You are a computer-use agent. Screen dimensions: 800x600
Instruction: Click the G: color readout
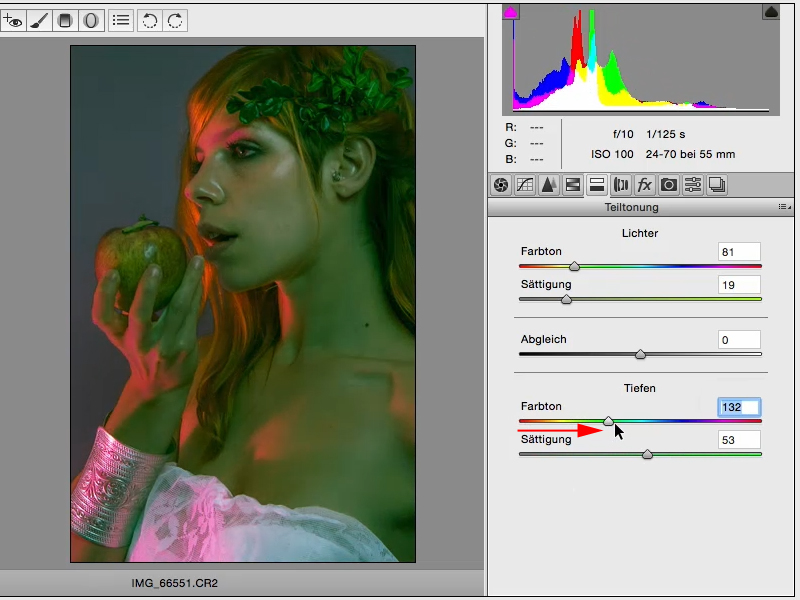[x=524, y=143]
